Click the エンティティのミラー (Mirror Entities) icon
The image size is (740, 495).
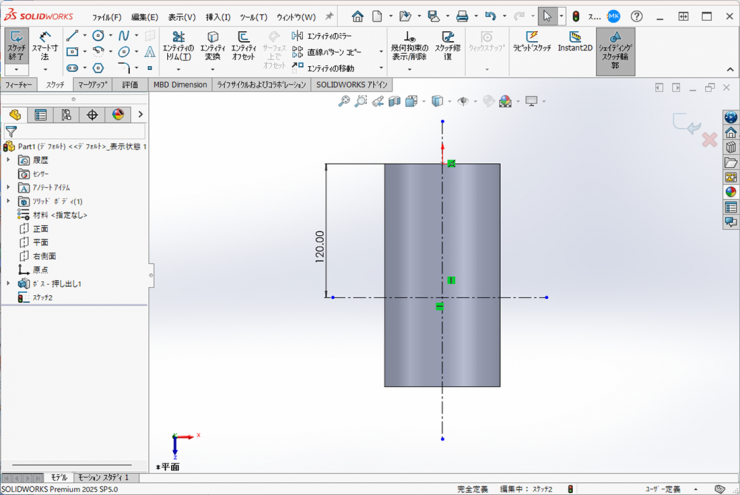pos(297,36)
